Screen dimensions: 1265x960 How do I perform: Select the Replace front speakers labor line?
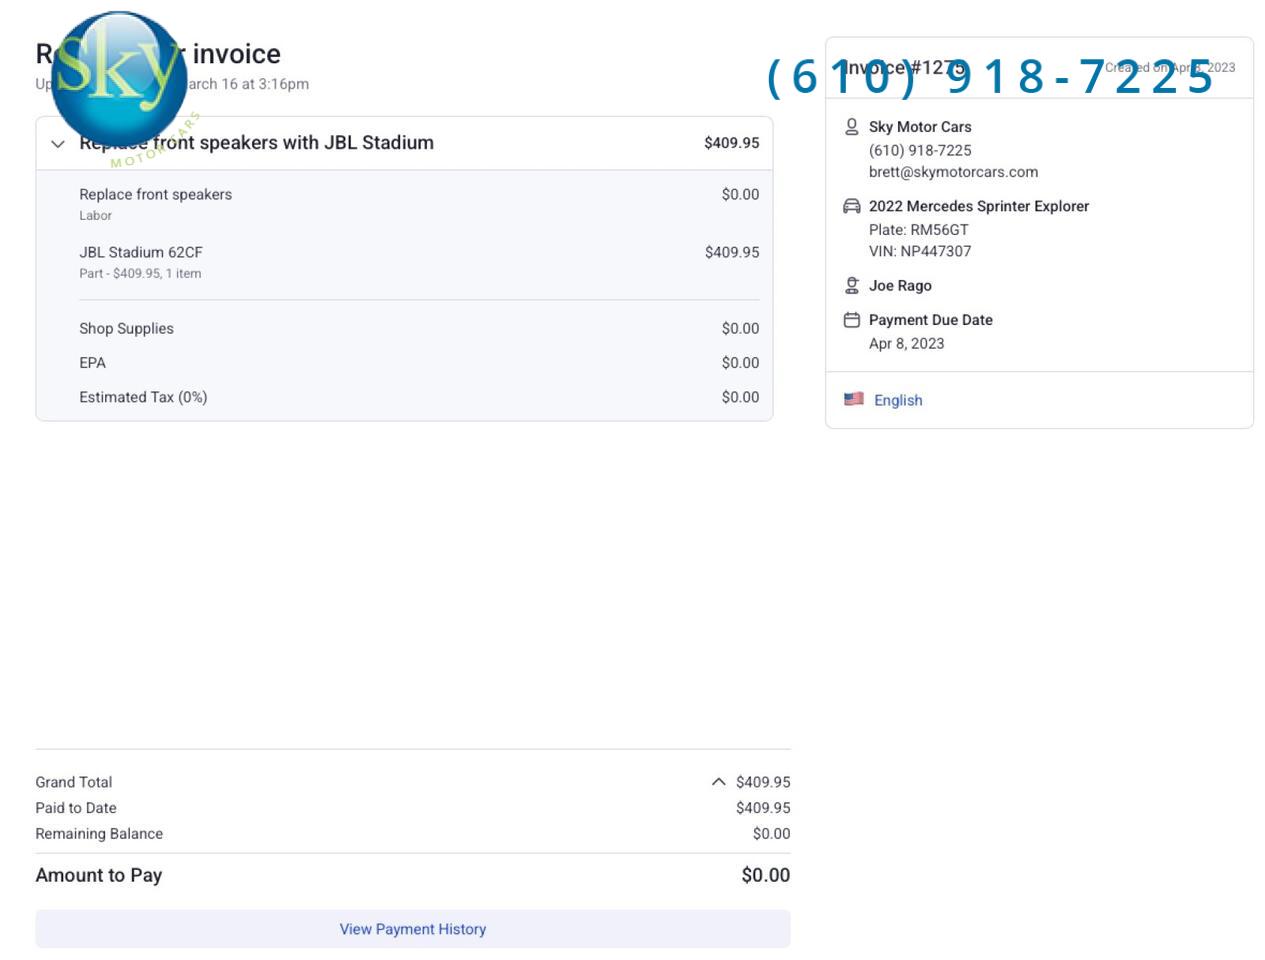pyautogui.click(x=155, y=195)
